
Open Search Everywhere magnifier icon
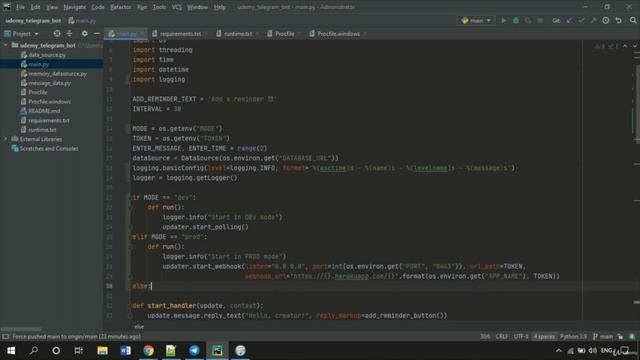[633, 20]
